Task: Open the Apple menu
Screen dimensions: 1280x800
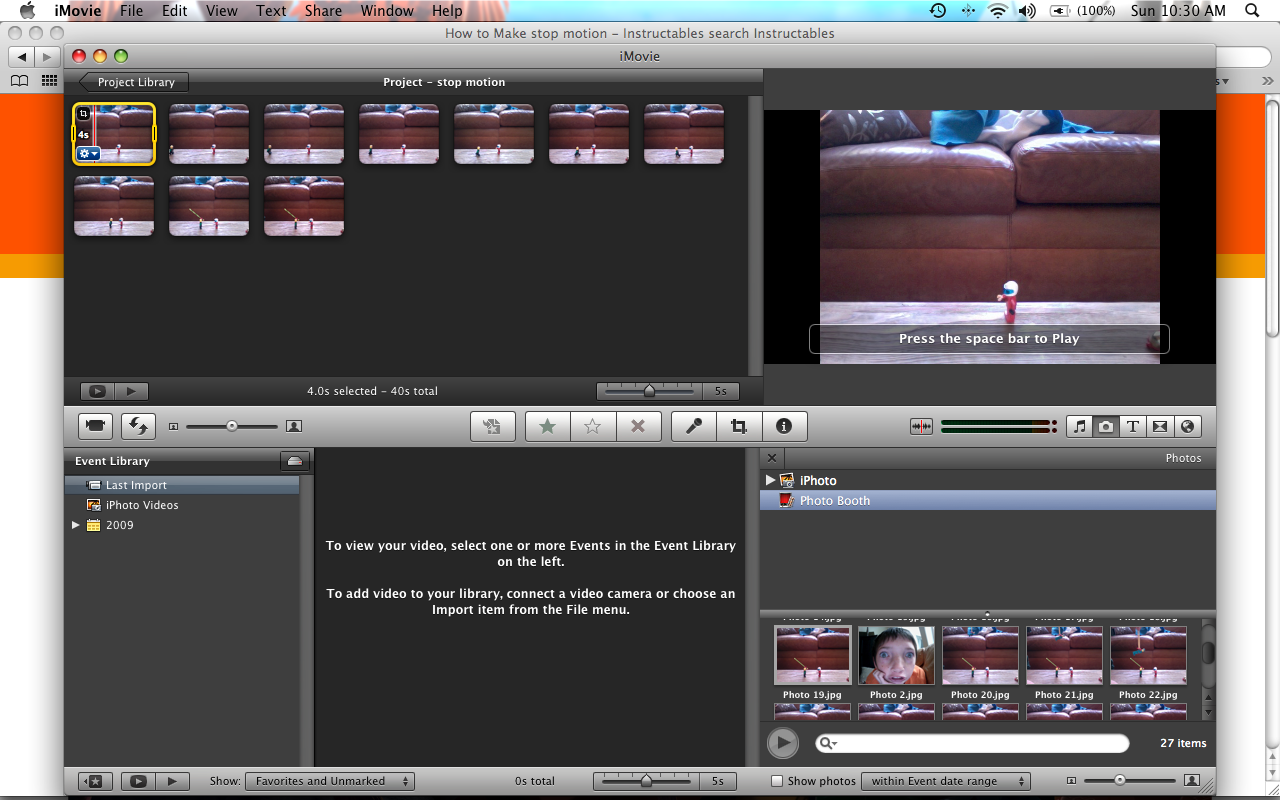Action: (x=27, y=11)
